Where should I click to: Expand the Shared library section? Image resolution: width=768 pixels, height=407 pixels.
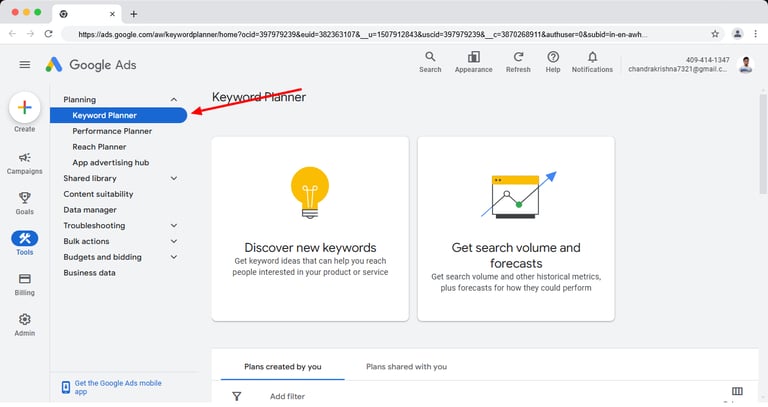click(x=174, y=178)
